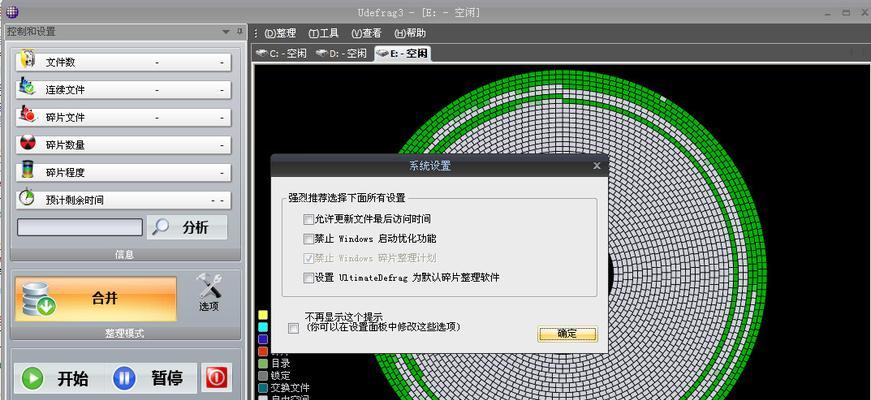The height and width of the screenshot is (400, 871).
Task: Switch to drive C: tab
Action: pyautogui.click(x=281, y=54)
